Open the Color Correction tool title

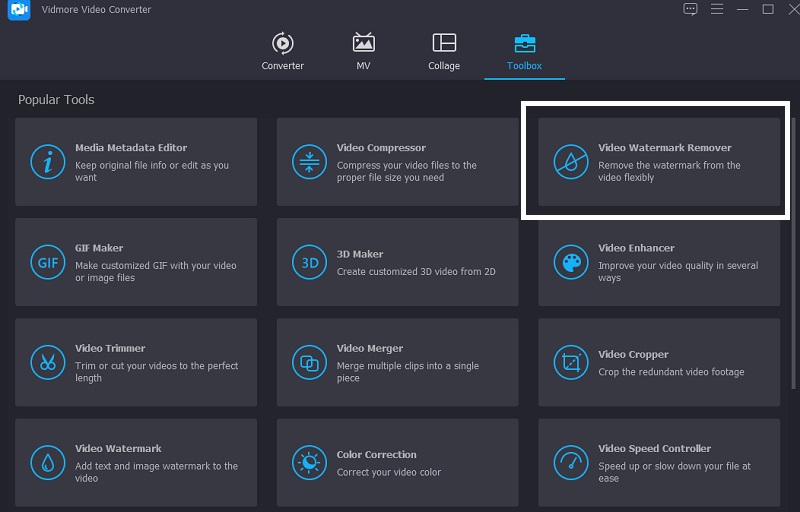click(376, 454)
